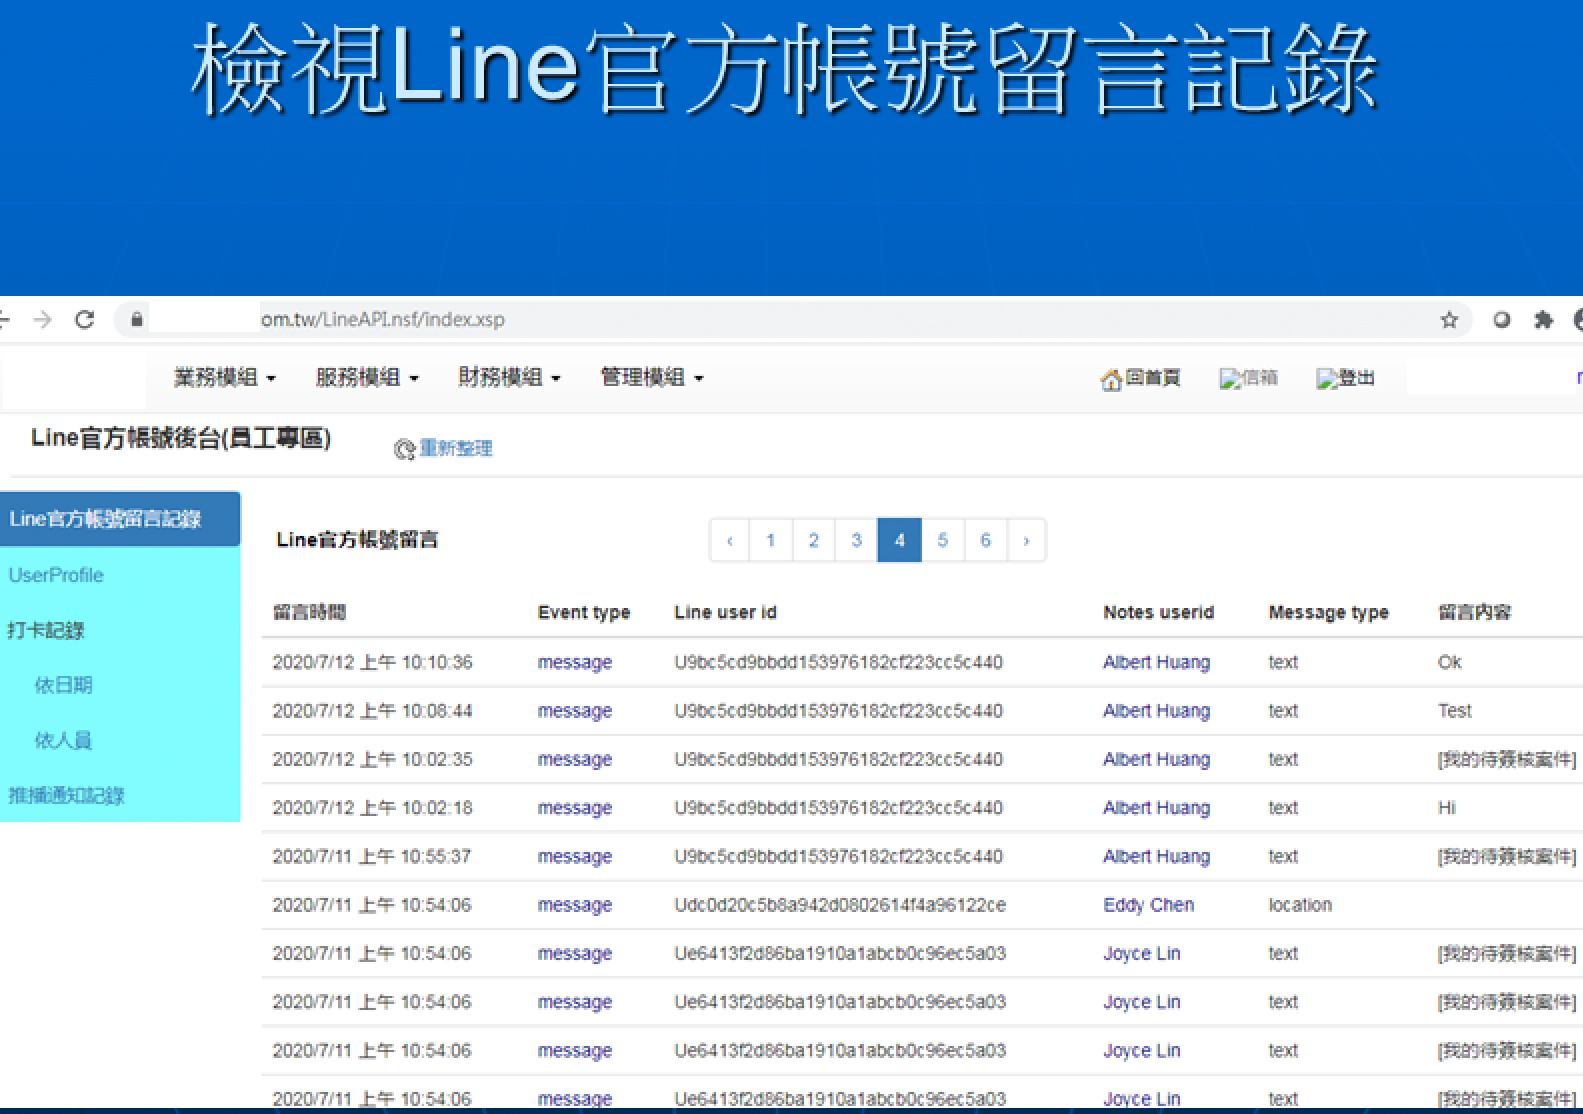Go to page 6 of messages

(986, 540)
